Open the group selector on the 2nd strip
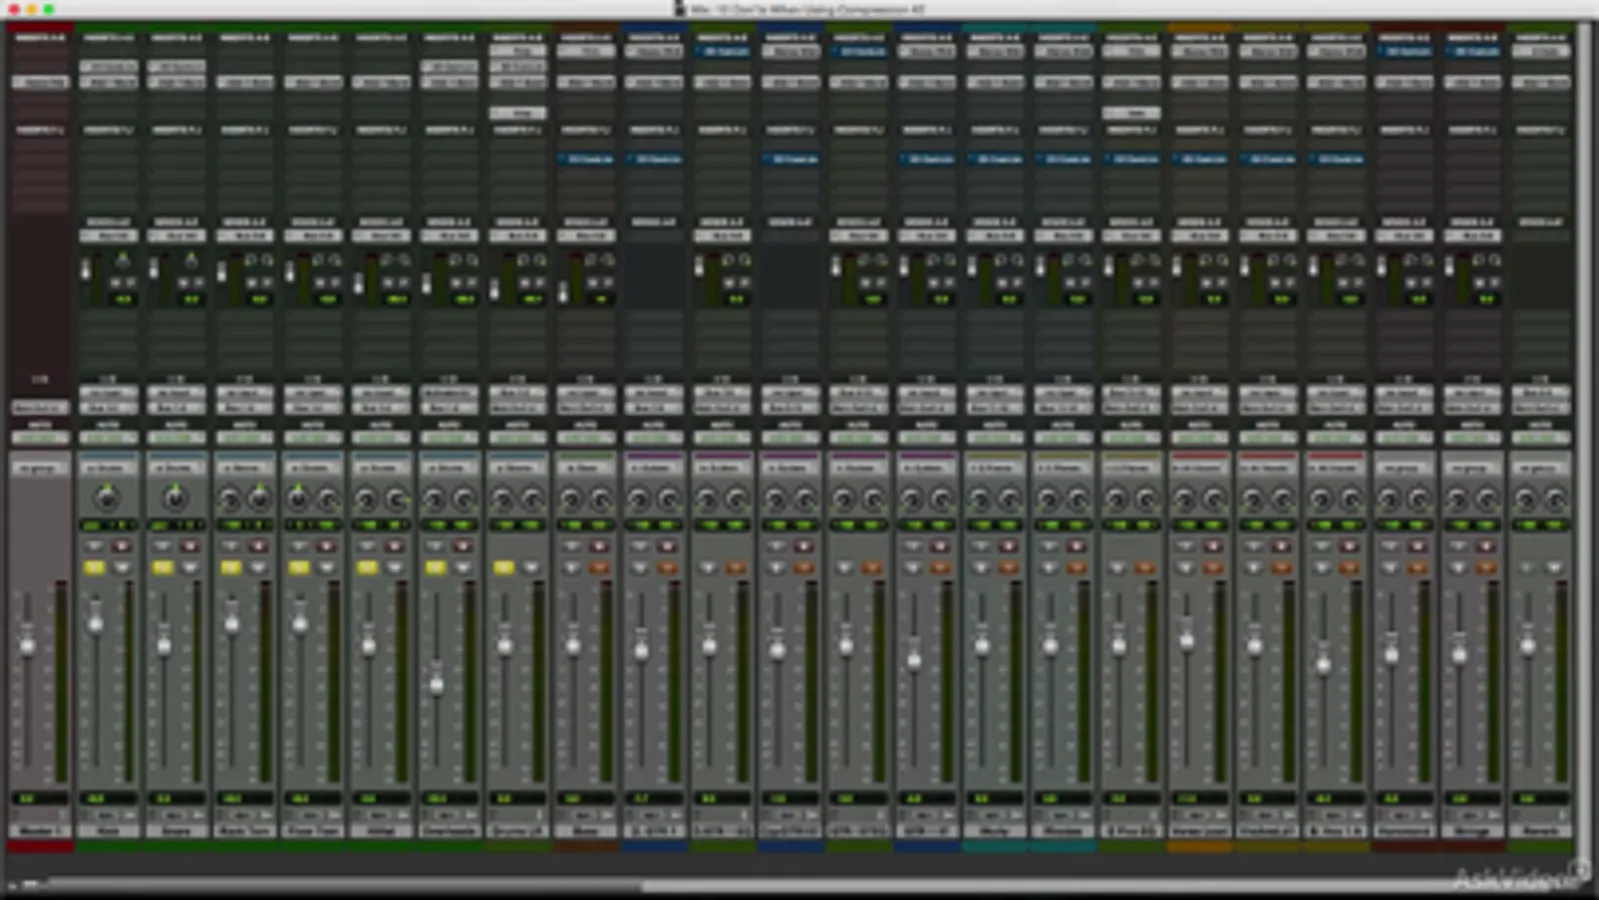Viewport: 1599px width, 900px height. [x=108, y=468]
